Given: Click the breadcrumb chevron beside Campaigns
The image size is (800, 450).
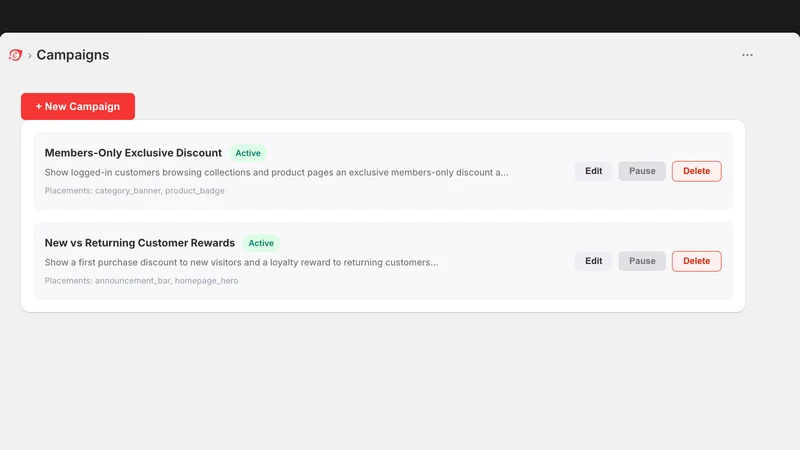Looking at the screenshot, I should coord(30,55).
